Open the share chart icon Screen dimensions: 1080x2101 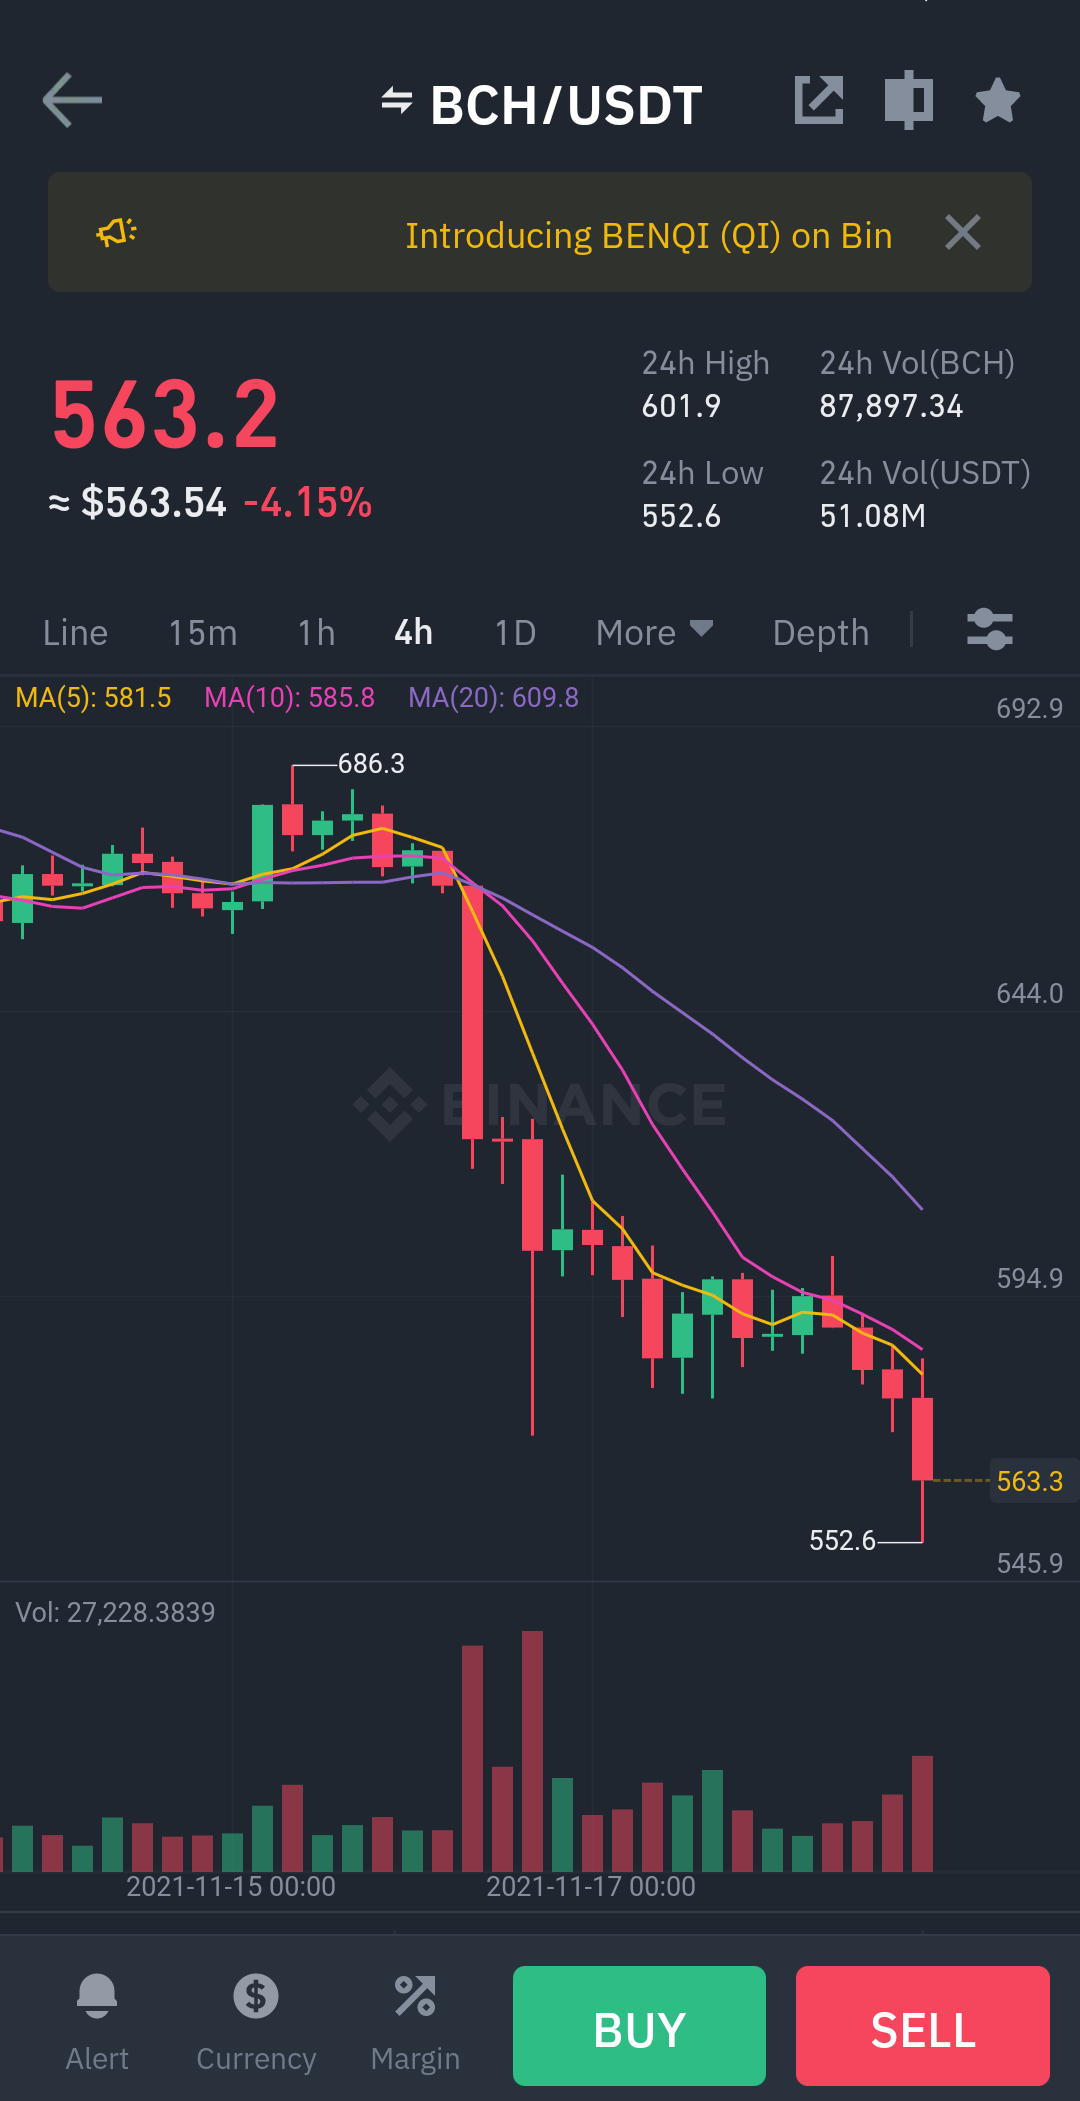(819, 100)
